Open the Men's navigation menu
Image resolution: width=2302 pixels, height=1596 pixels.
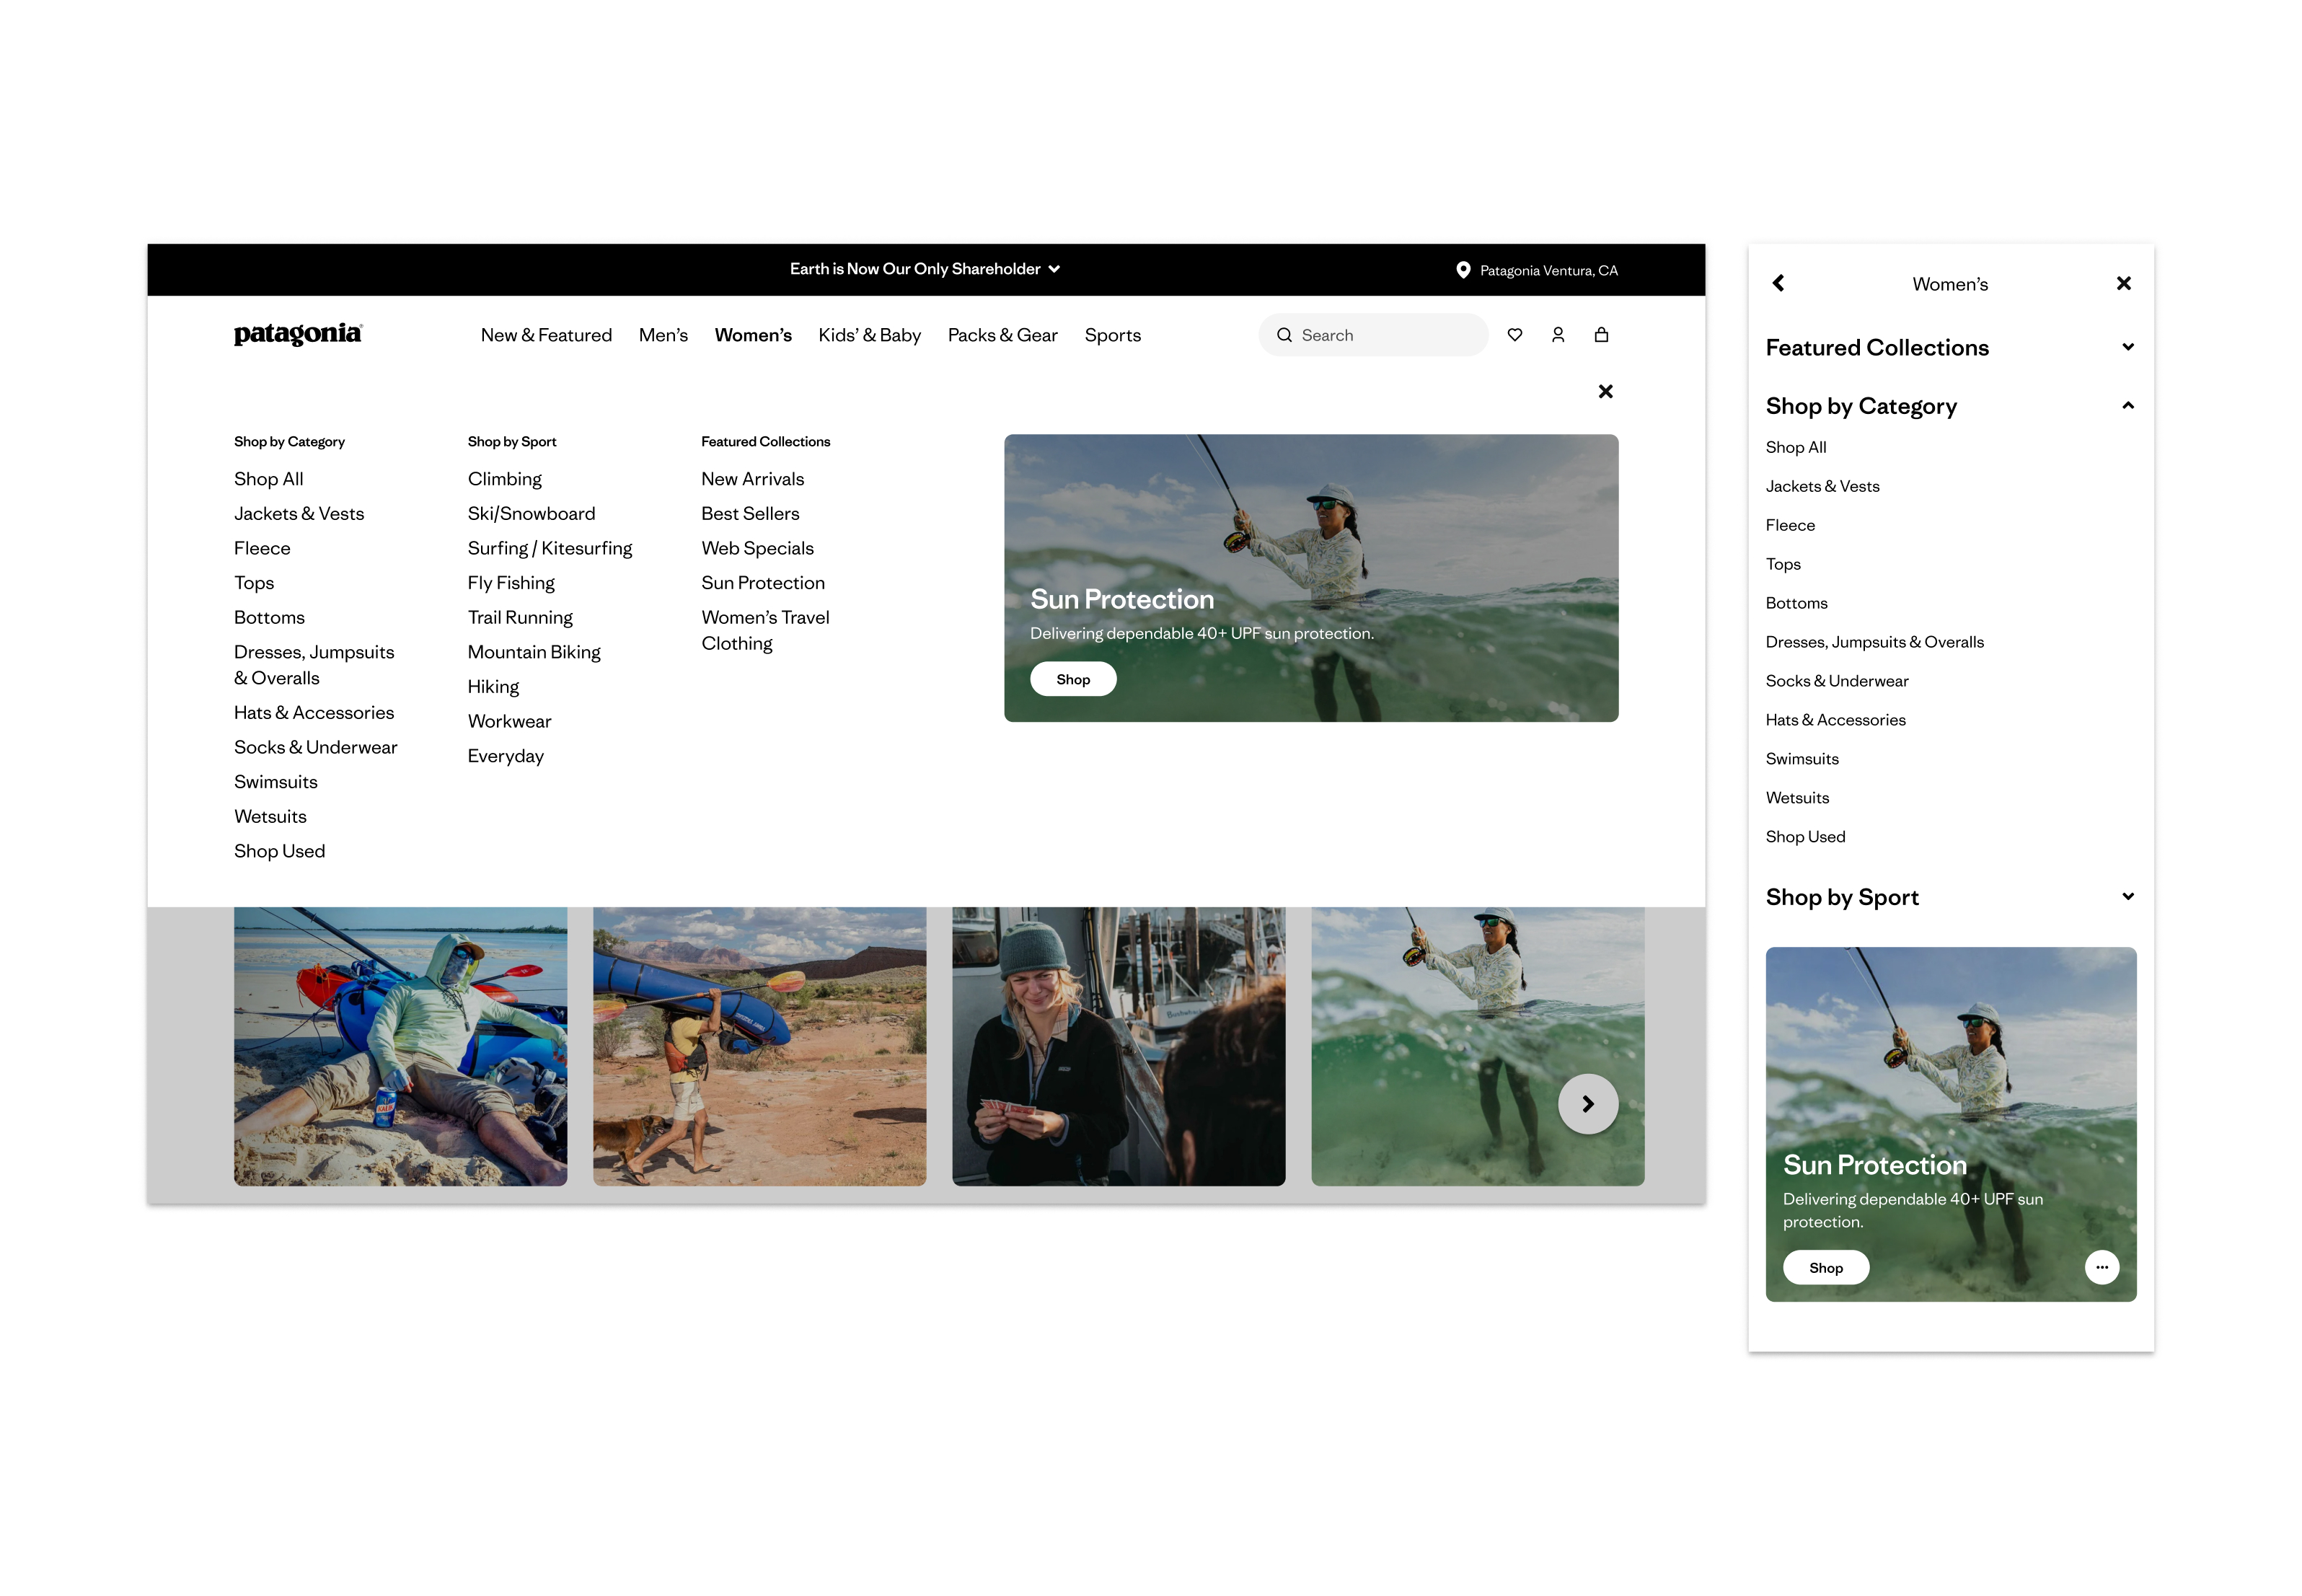pos(663,335)
